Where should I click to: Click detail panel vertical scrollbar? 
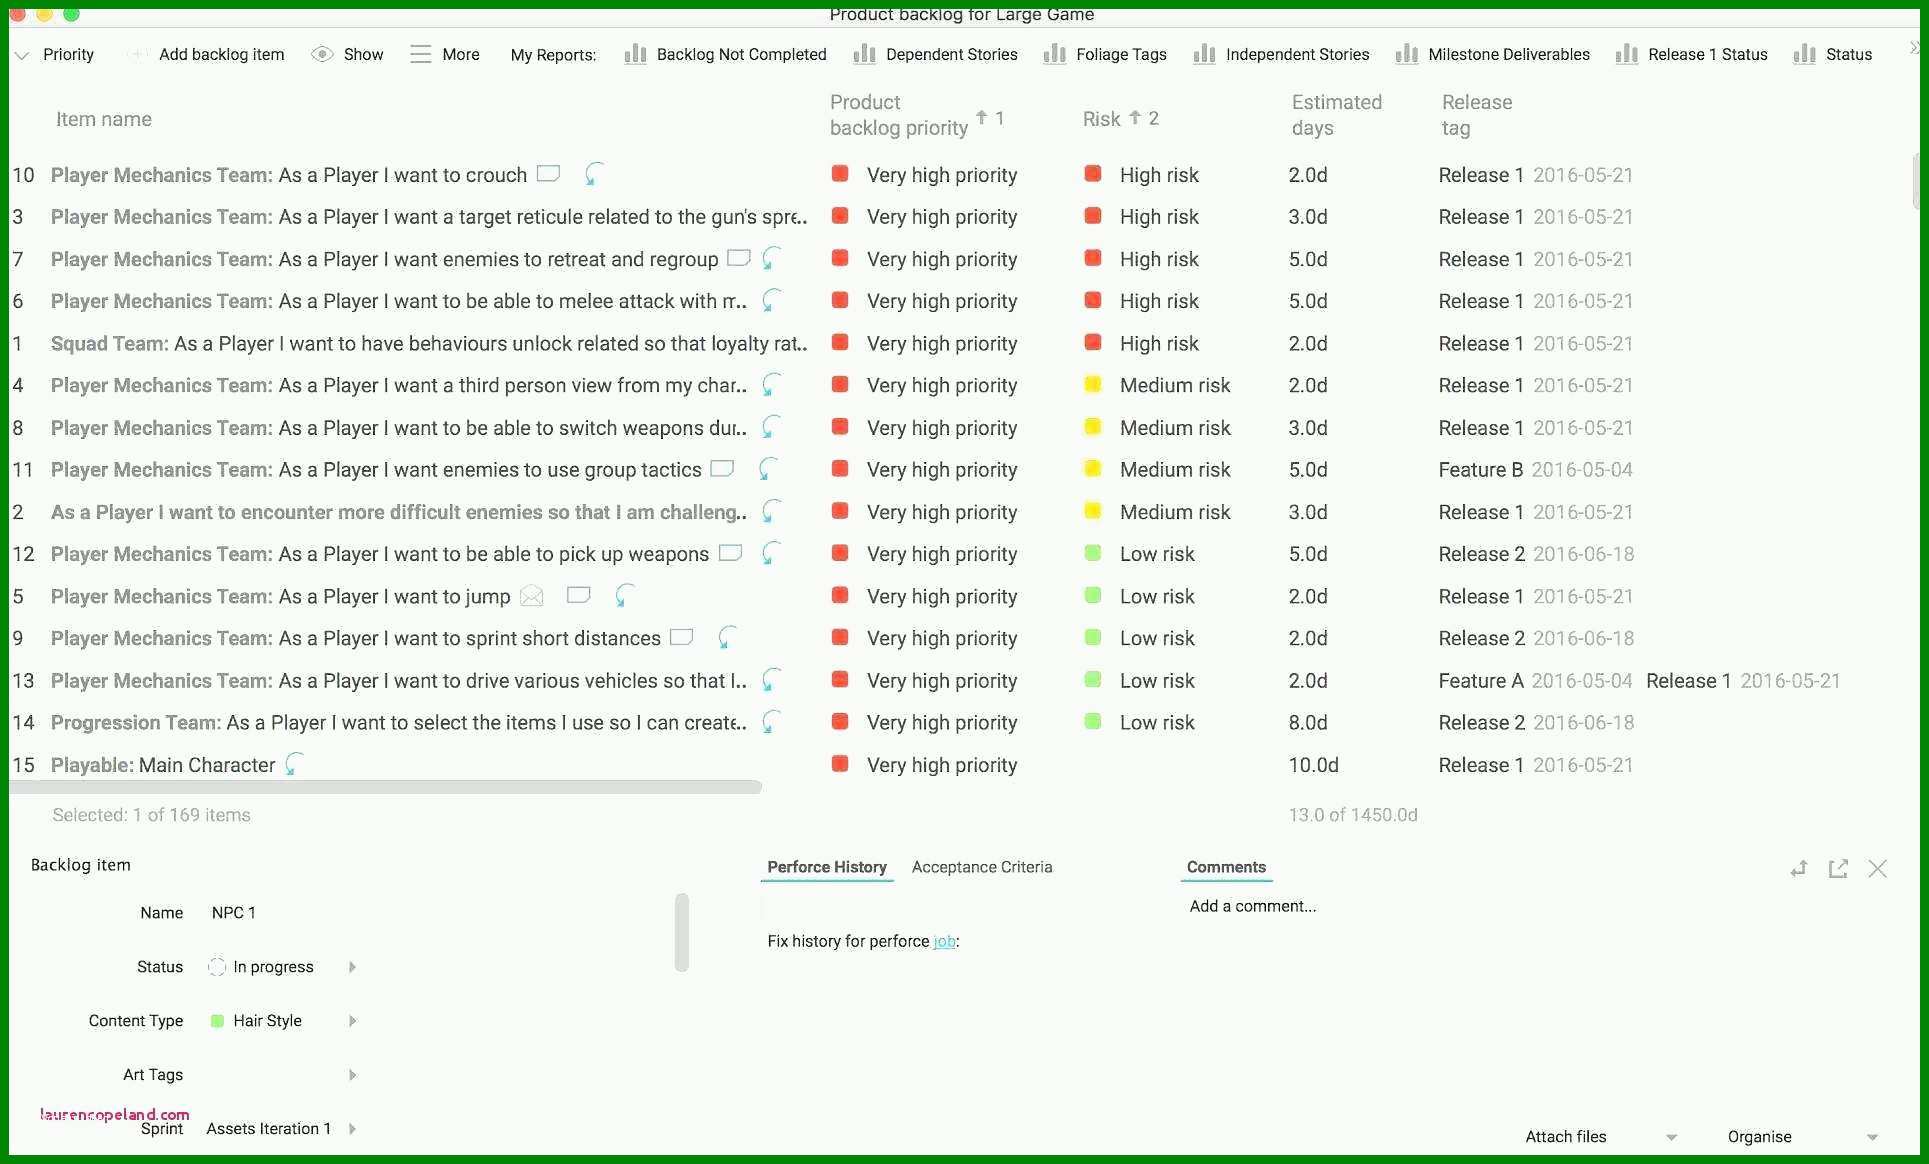pyautogui.click(x=682, y=932)
